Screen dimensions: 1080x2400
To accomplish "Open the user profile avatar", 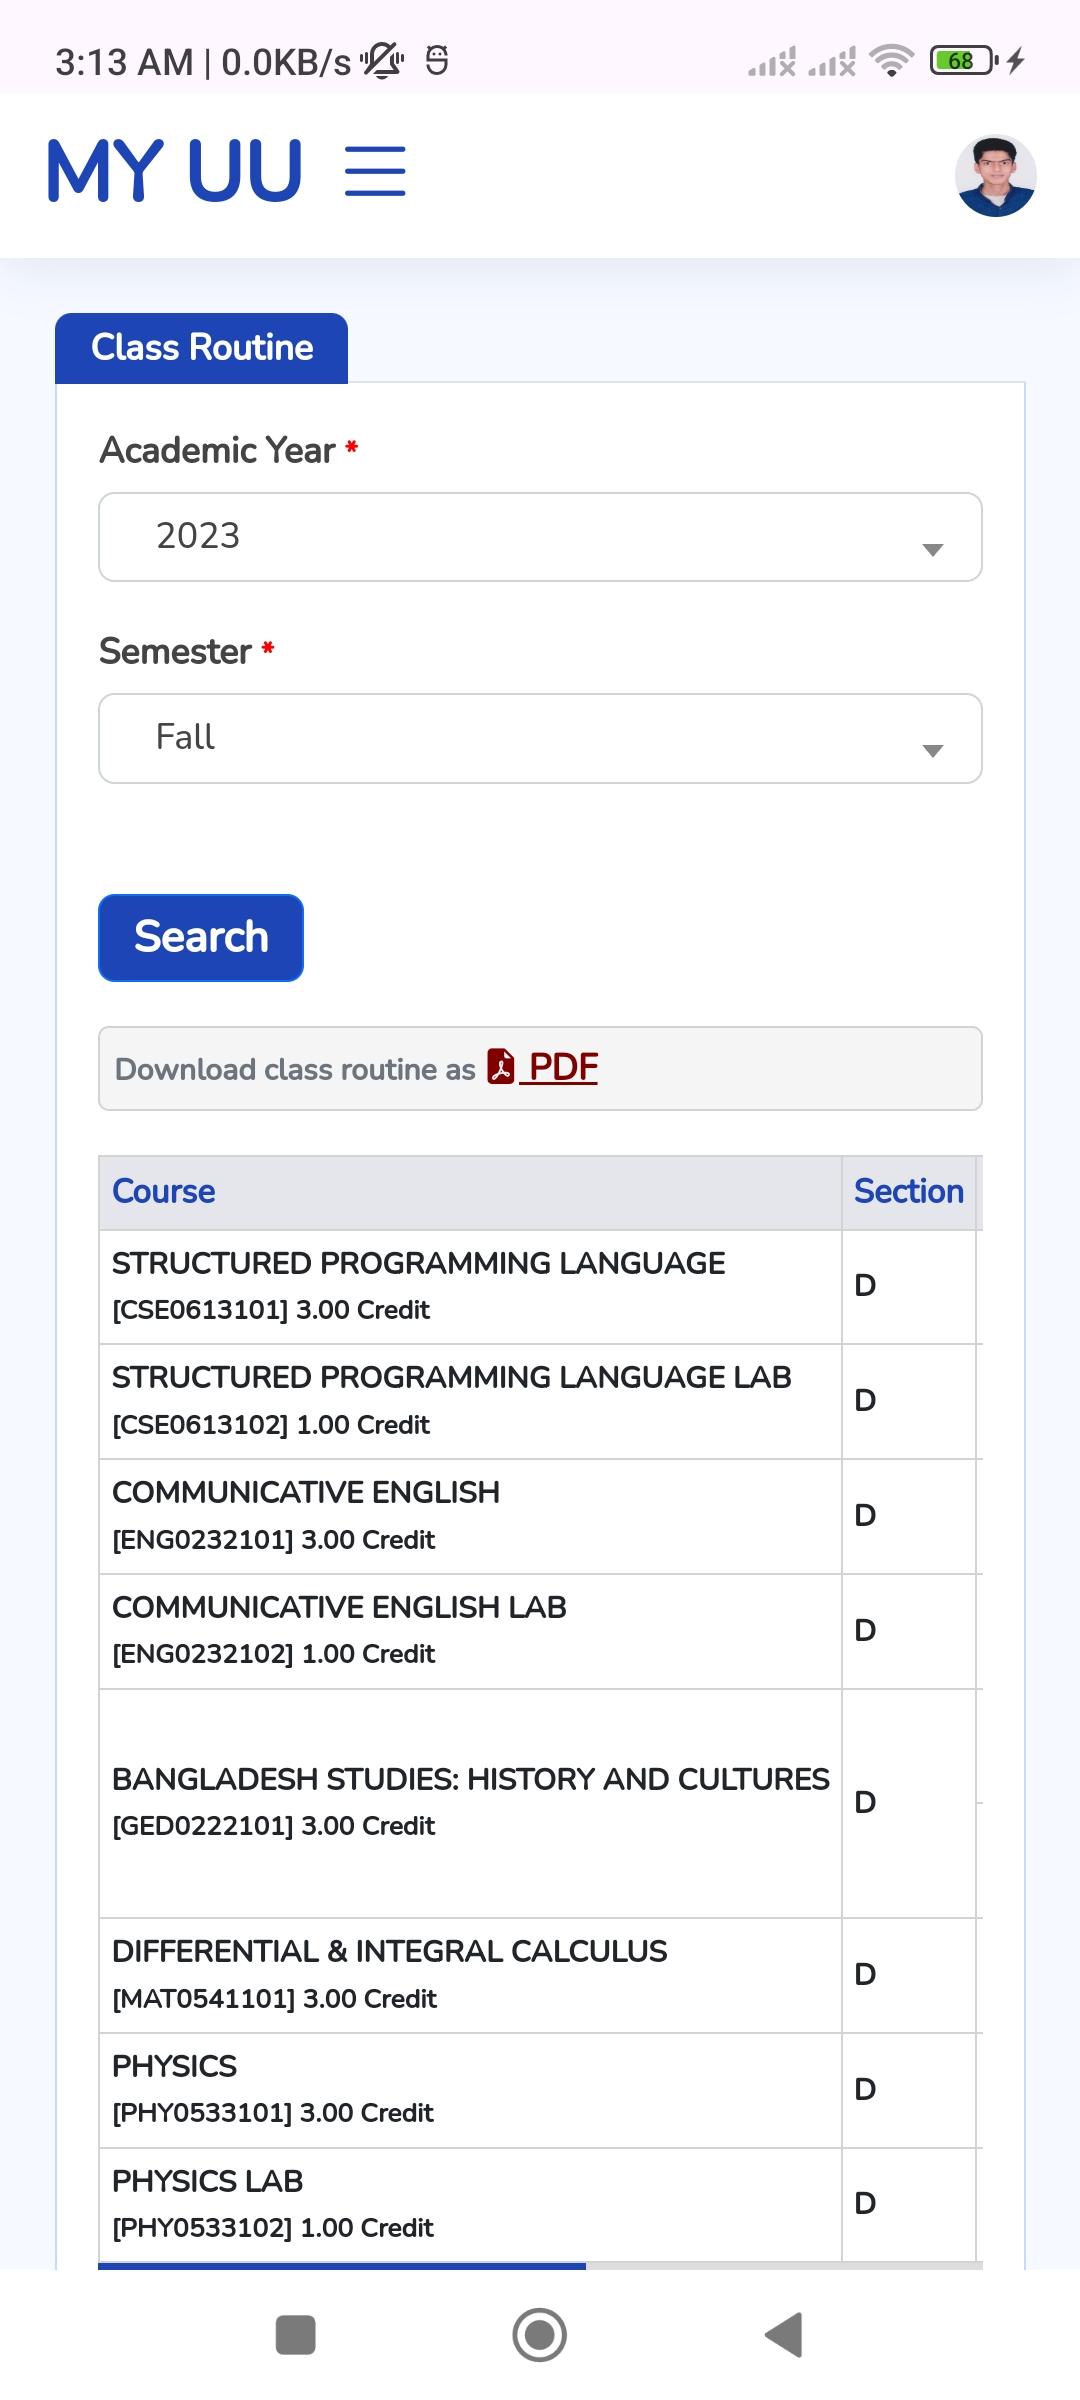I will pyautogui.click(x=995, y=176).
